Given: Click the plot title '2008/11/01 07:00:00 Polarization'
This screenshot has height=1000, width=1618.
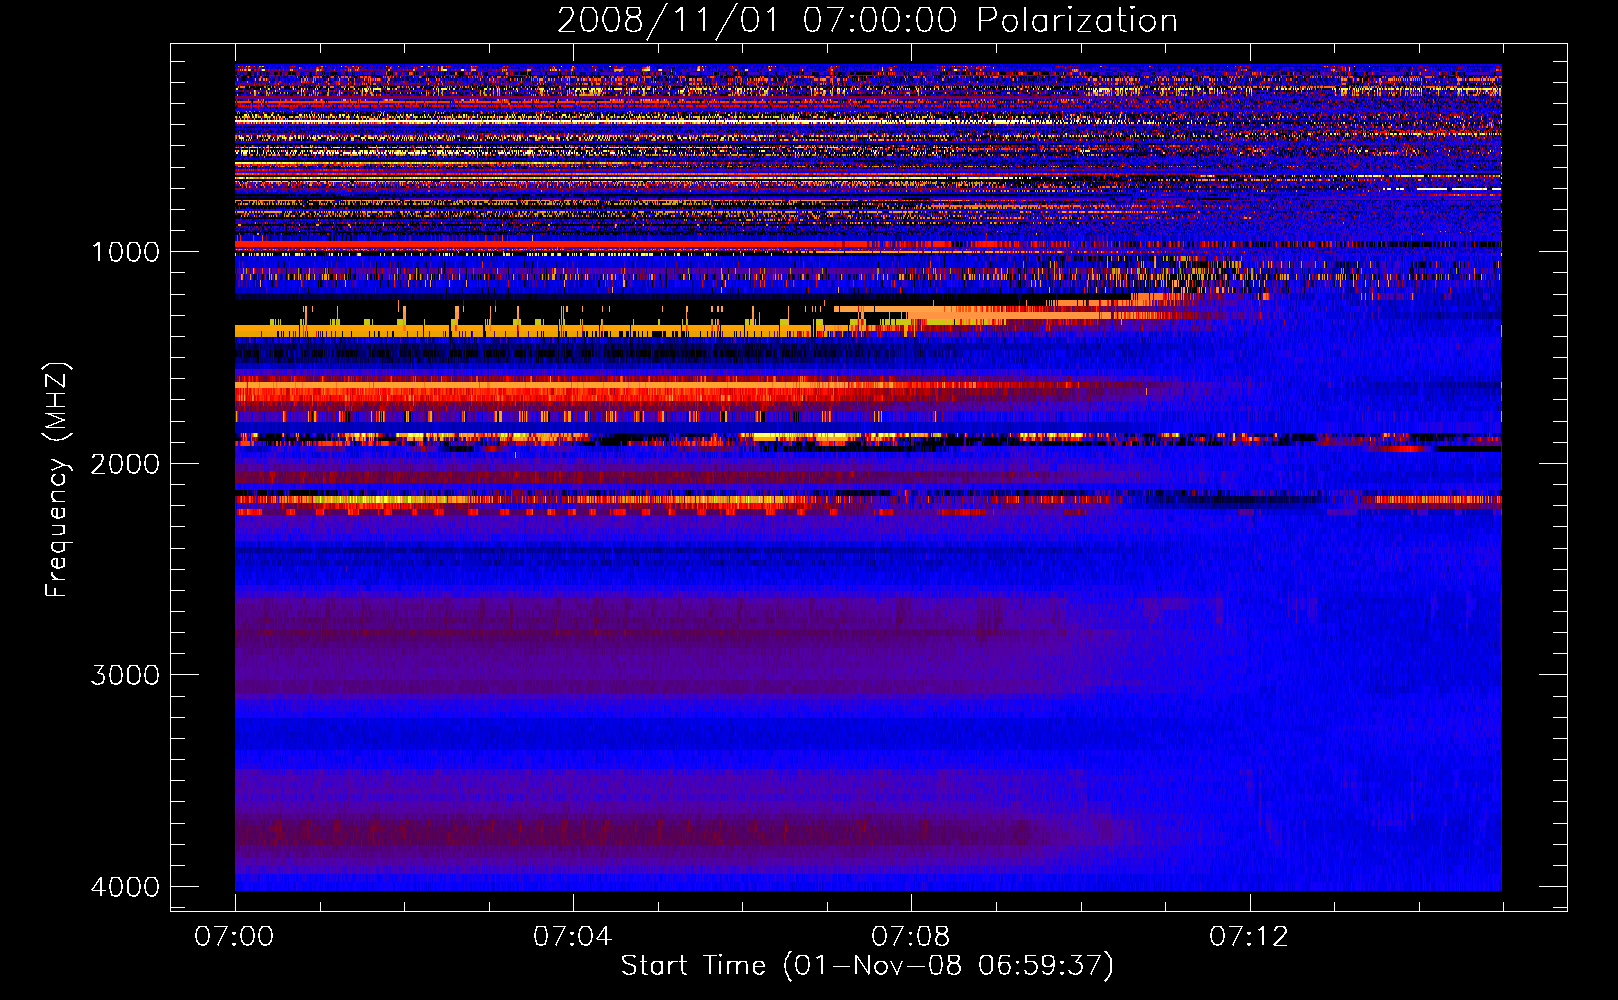Looking at the screenshot, I should point(867,21).
